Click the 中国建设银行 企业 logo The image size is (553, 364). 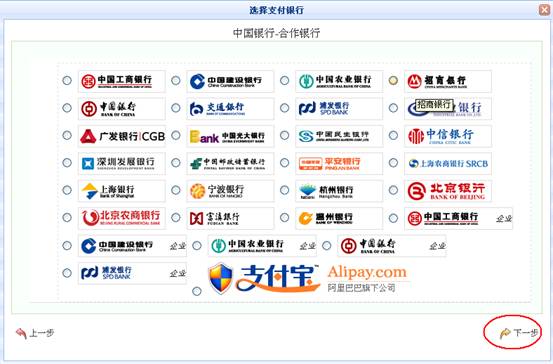click(132, 246)
